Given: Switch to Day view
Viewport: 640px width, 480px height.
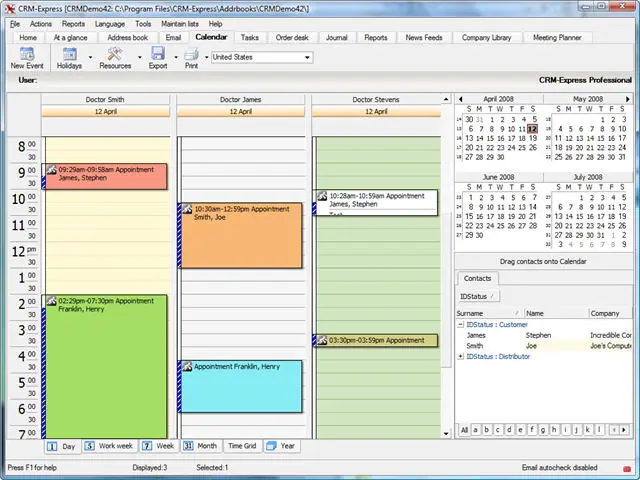Looking at the screenshot, I should click(62, 446).
